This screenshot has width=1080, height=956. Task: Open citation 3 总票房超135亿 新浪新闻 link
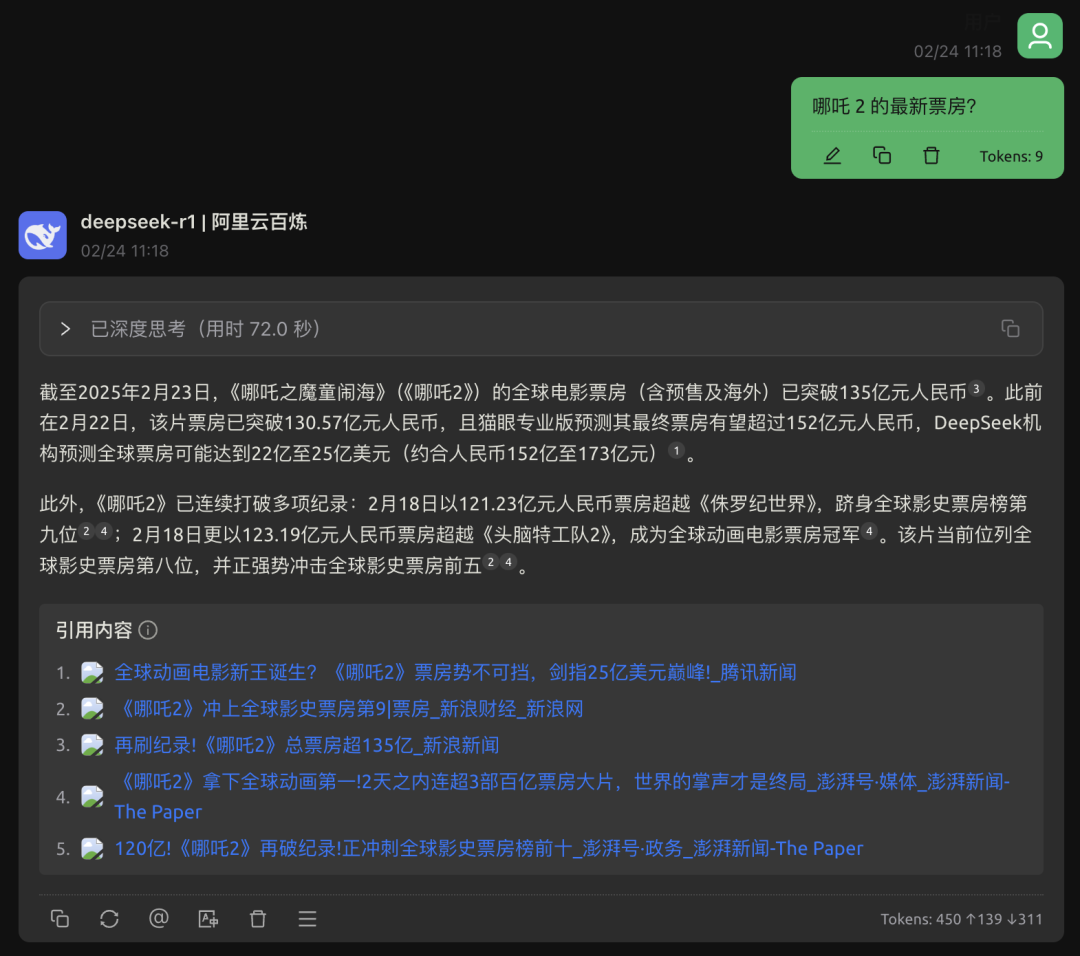307,745
